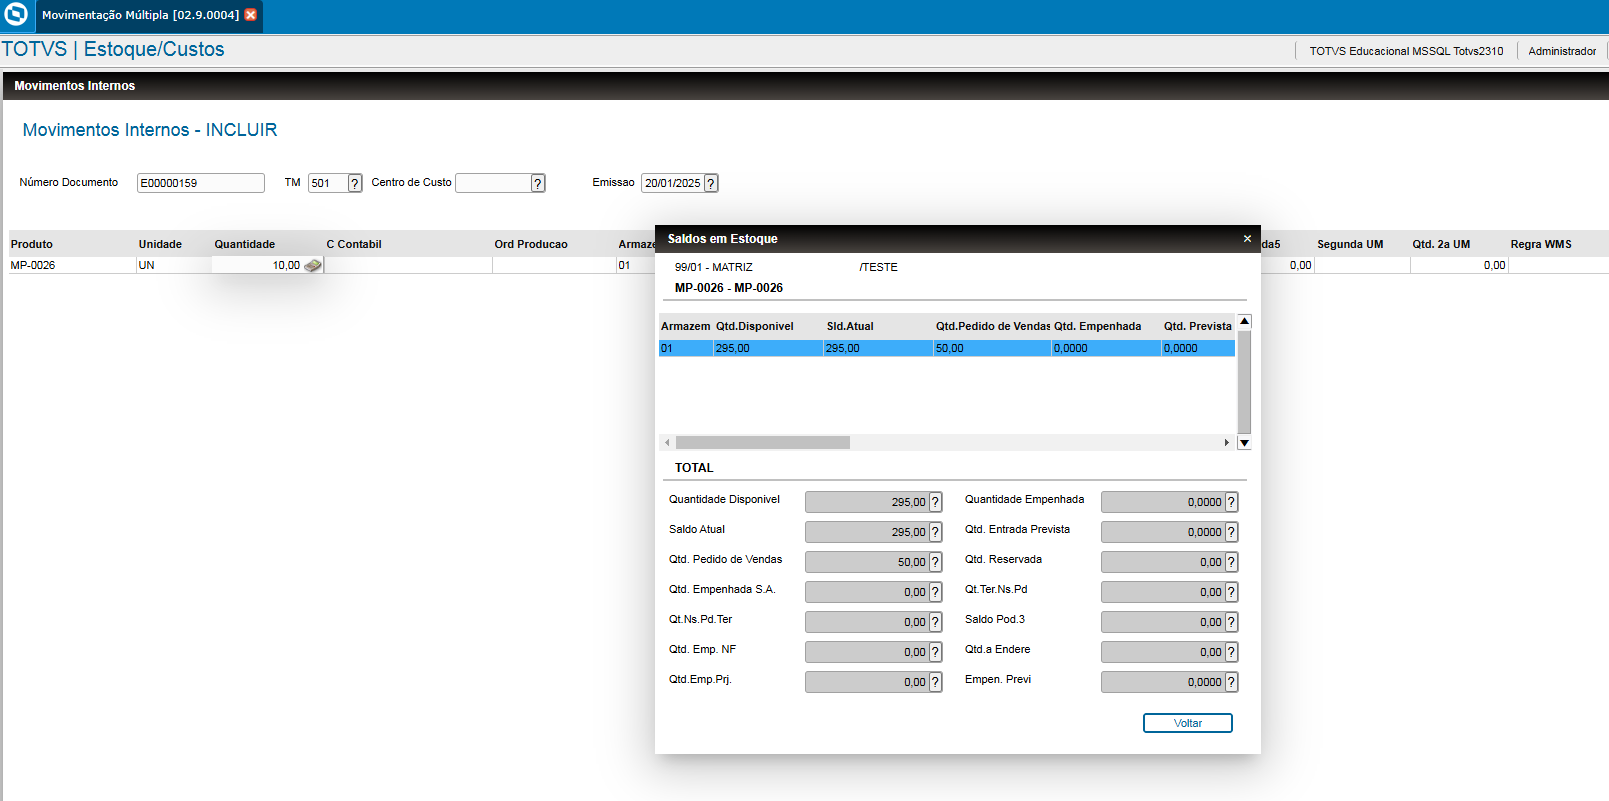Viewport: 1609px width, 801px height.
Task: Click the horizontal scrollbar thumb in the stock grid
Action: pos(763,442)
